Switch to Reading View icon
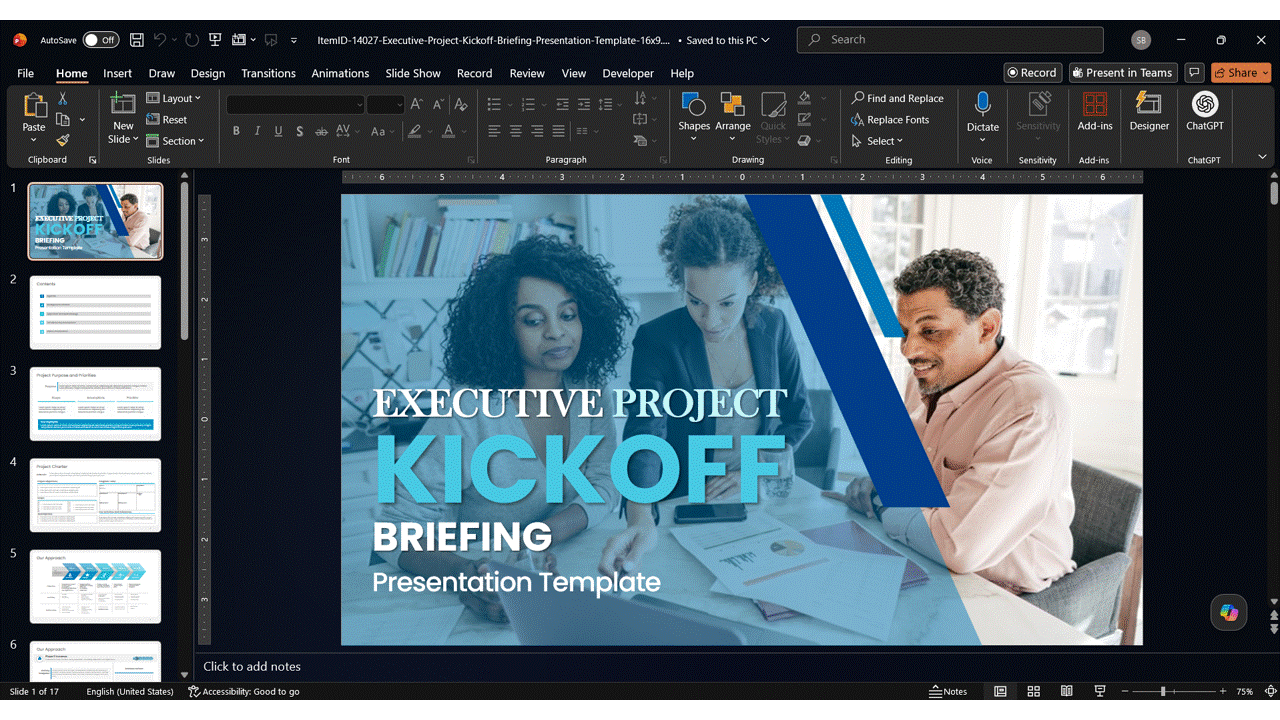1280x720 pixels. pyautogui.click(x=1067, y=691)
